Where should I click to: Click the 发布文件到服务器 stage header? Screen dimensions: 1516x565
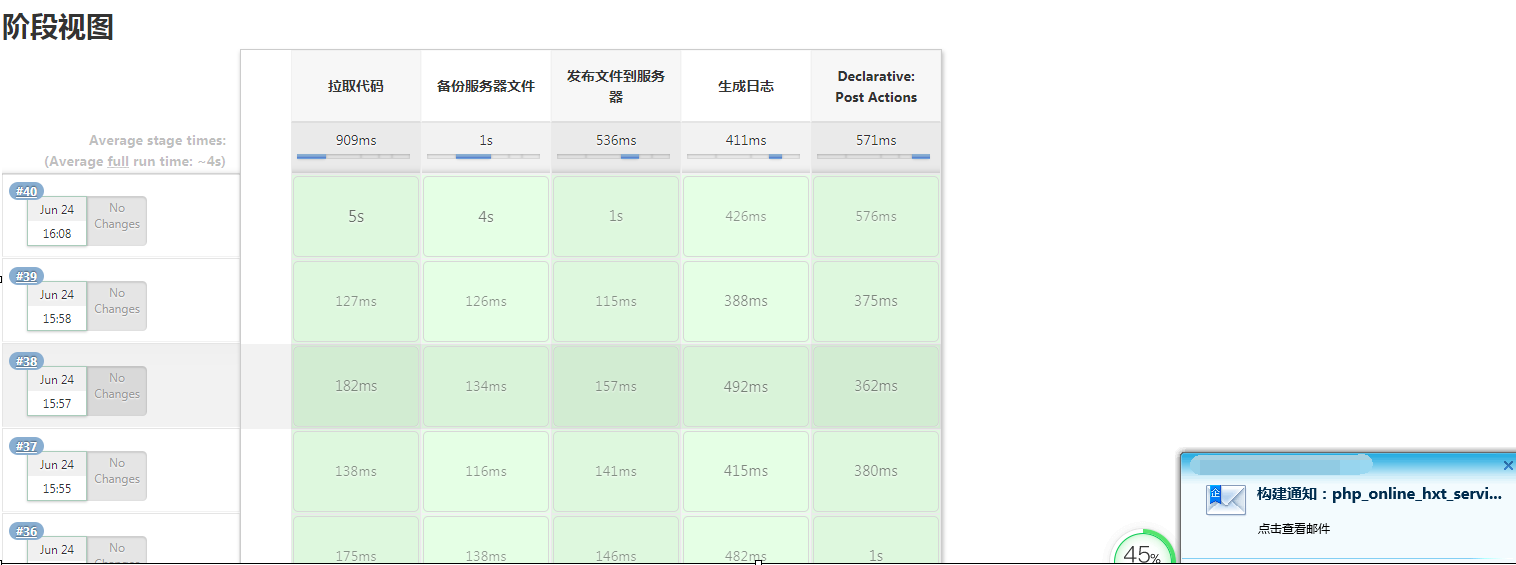(x=616, y=86)
